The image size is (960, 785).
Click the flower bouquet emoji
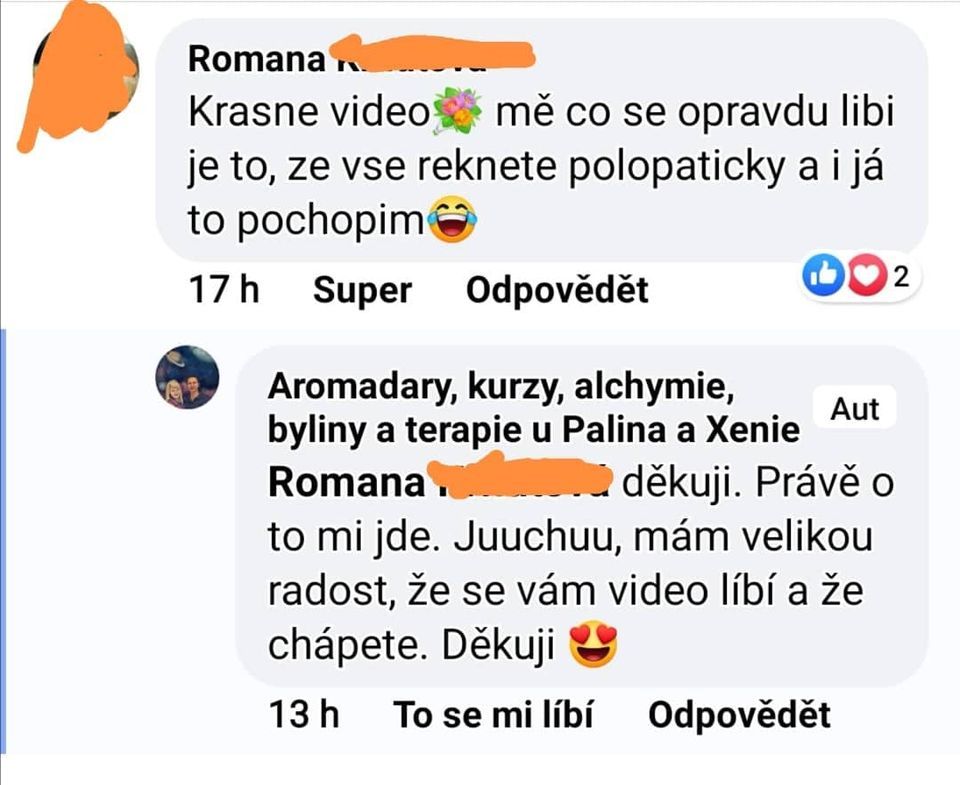pyautogui.click(x=457, y=112)
